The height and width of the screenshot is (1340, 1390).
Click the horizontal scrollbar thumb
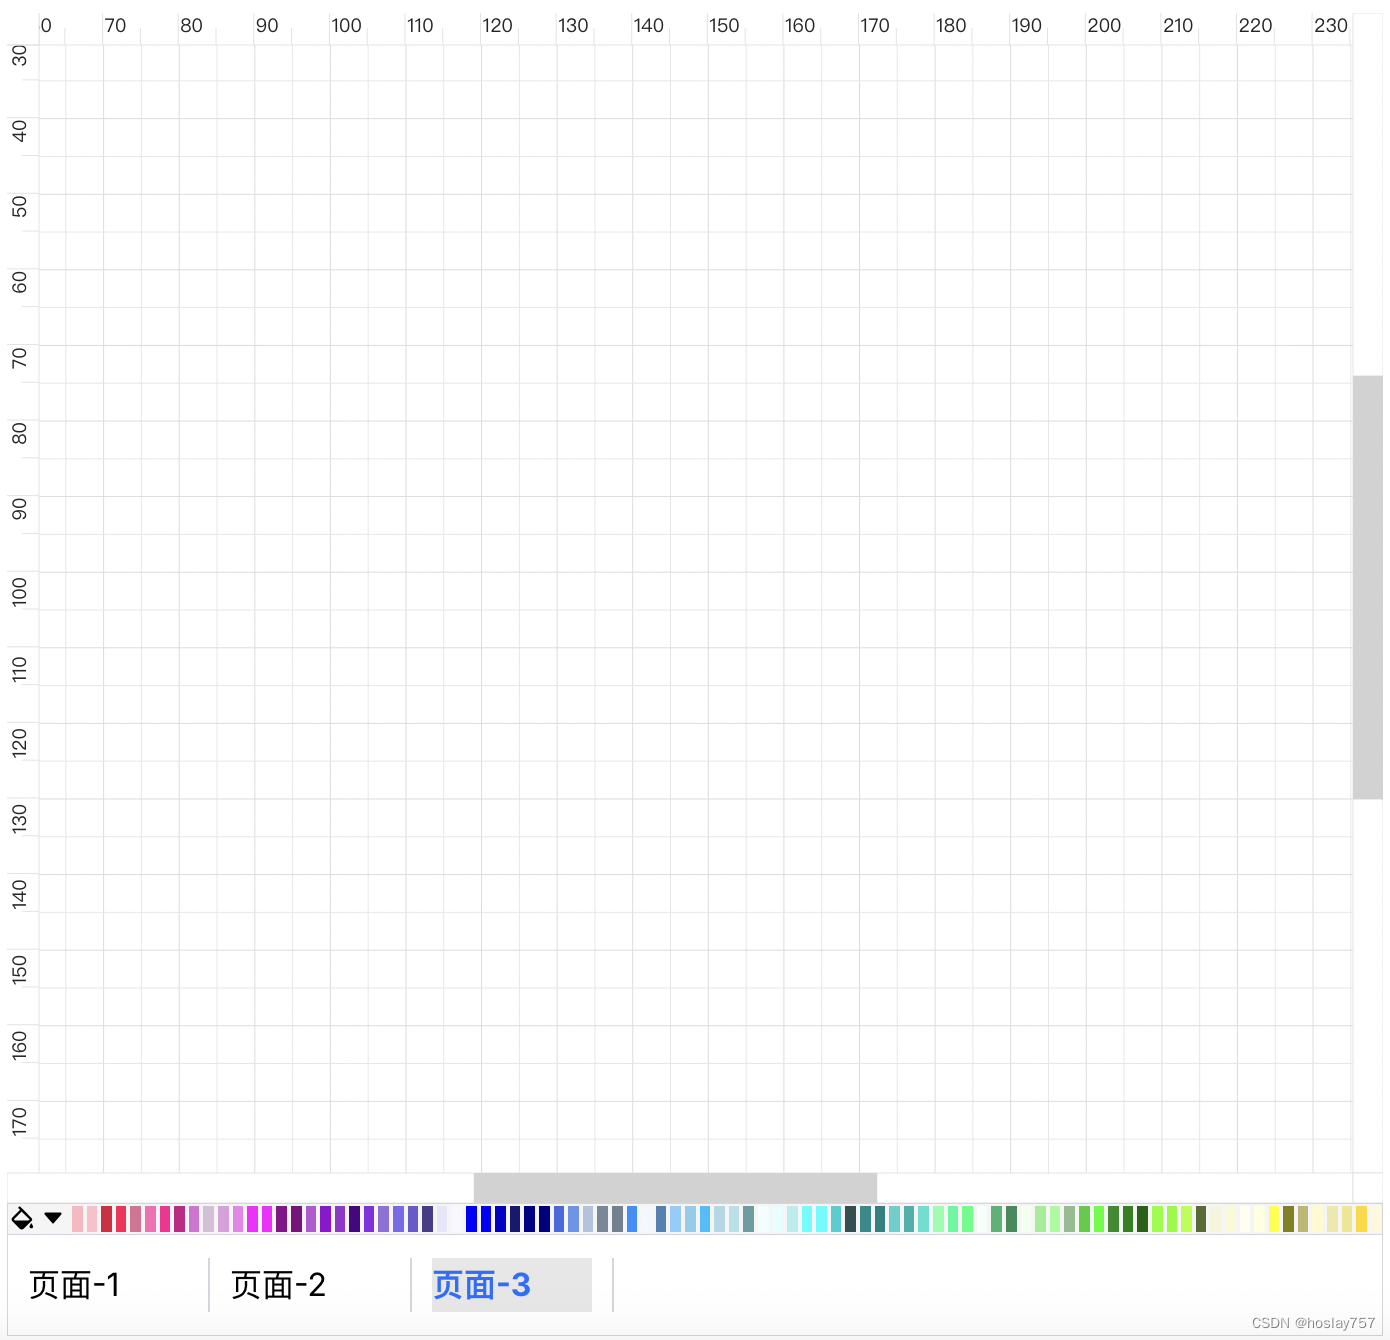point(675,1188)
